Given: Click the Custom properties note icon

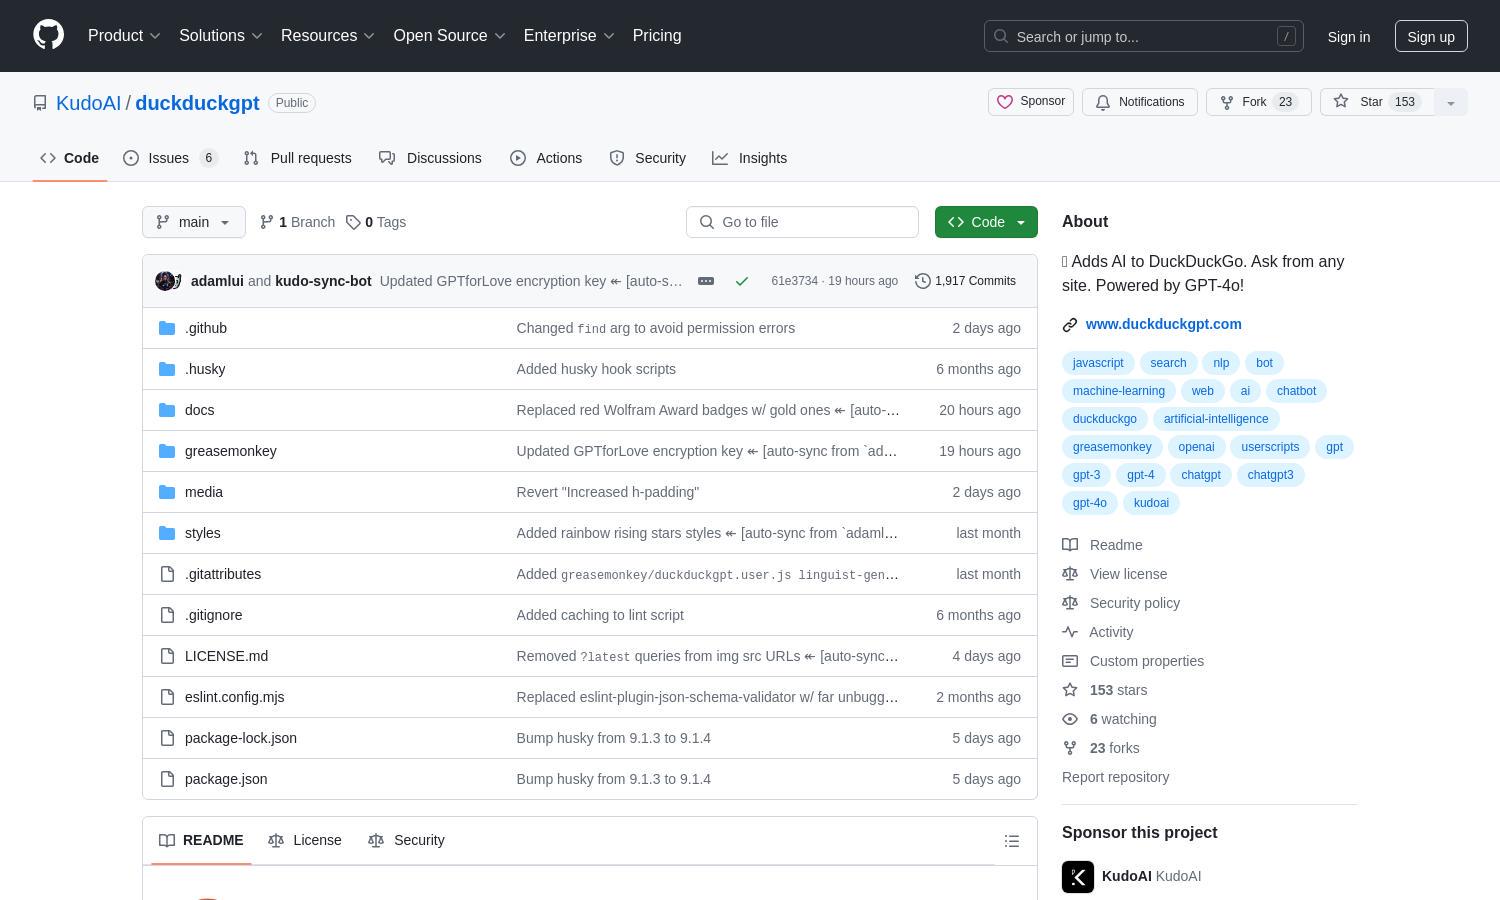Looking at the screenshot, I should coord(1070,661).
